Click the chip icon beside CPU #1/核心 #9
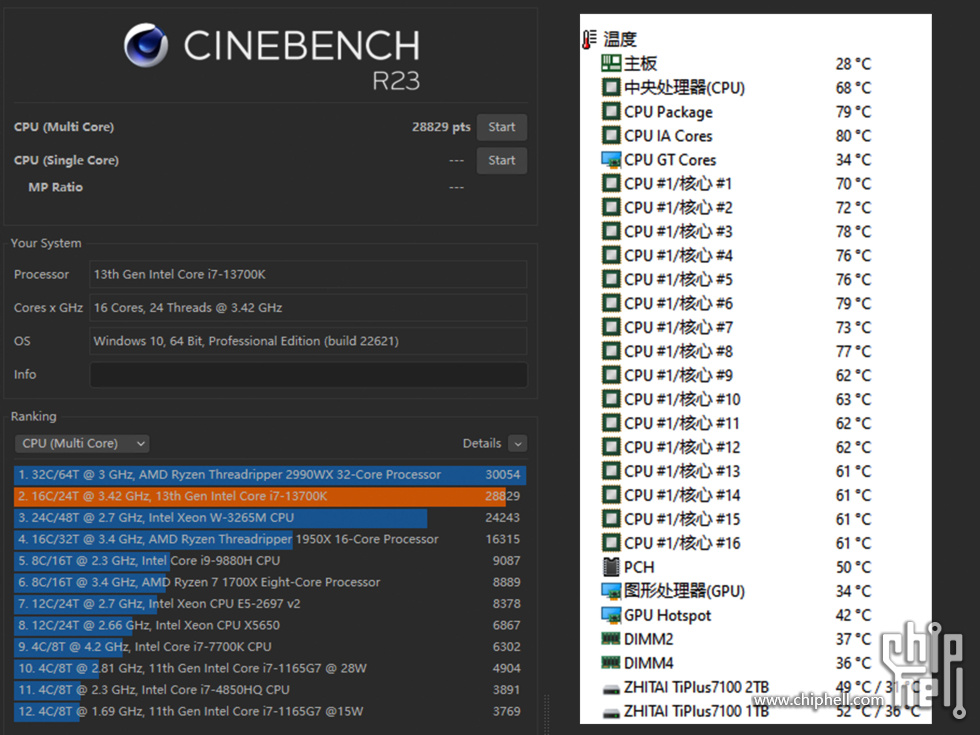 pyautogui.click(x=611, y=375)
